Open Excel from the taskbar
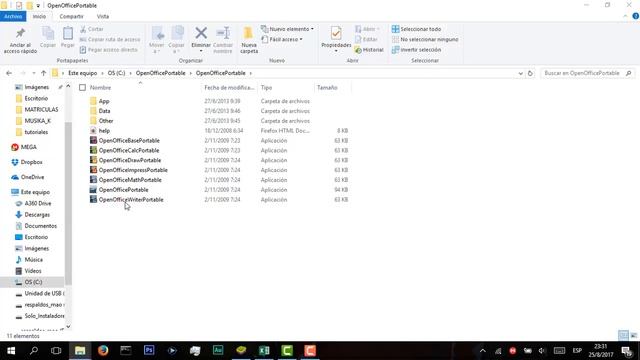This screenshot has width=640, height=360. pos(264,350)
